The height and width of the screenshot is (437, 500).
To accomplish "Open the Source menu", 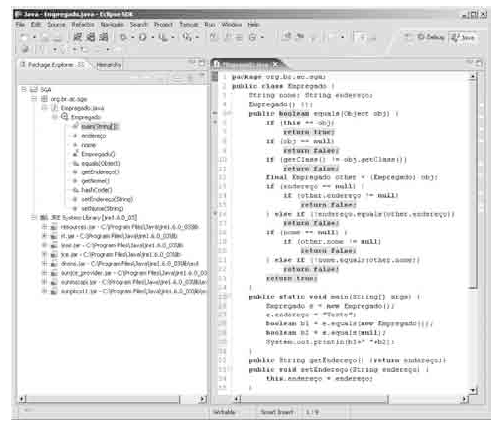I will click(x=56, y=25).
